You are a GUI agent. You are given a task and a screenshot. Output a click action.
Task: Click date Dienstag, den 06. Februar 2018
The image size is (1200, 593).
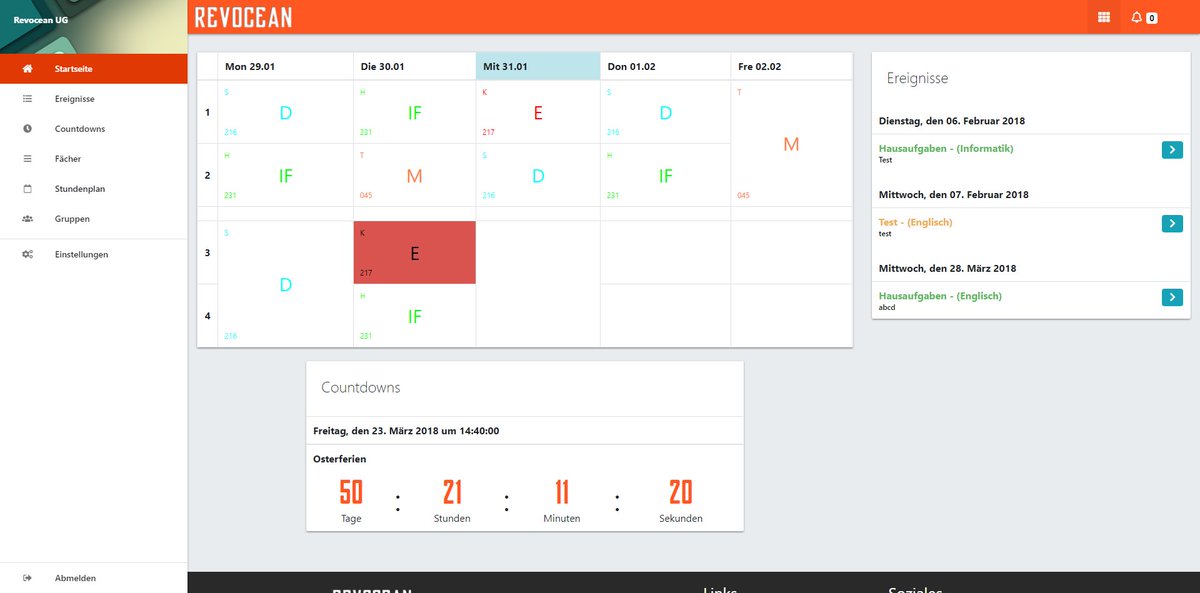pyautogui.click(x=951, y=121)
